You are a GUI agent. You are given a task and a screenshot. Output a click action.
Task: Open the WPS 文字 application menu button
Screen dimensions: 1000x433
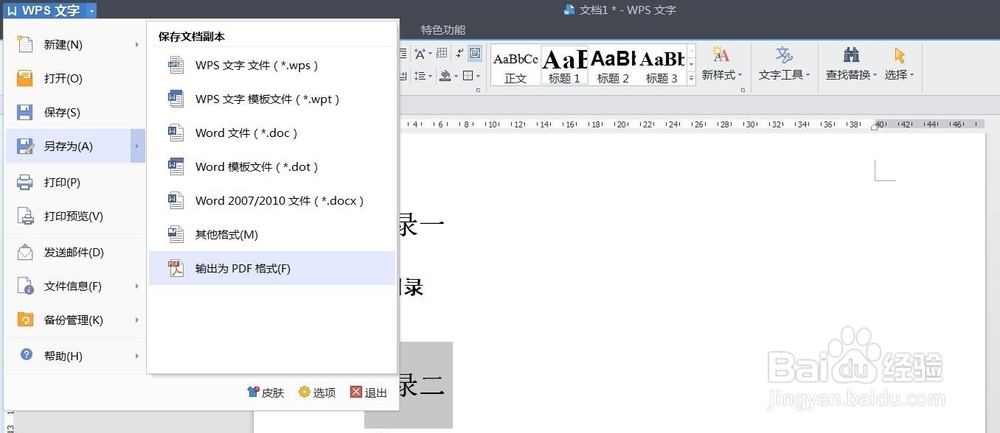coord(45,10)
